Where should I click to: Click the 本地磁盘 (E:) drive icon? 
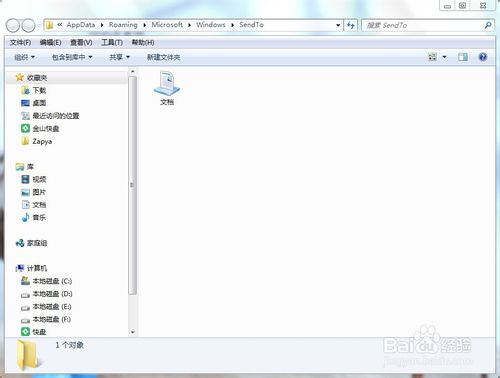25,307
